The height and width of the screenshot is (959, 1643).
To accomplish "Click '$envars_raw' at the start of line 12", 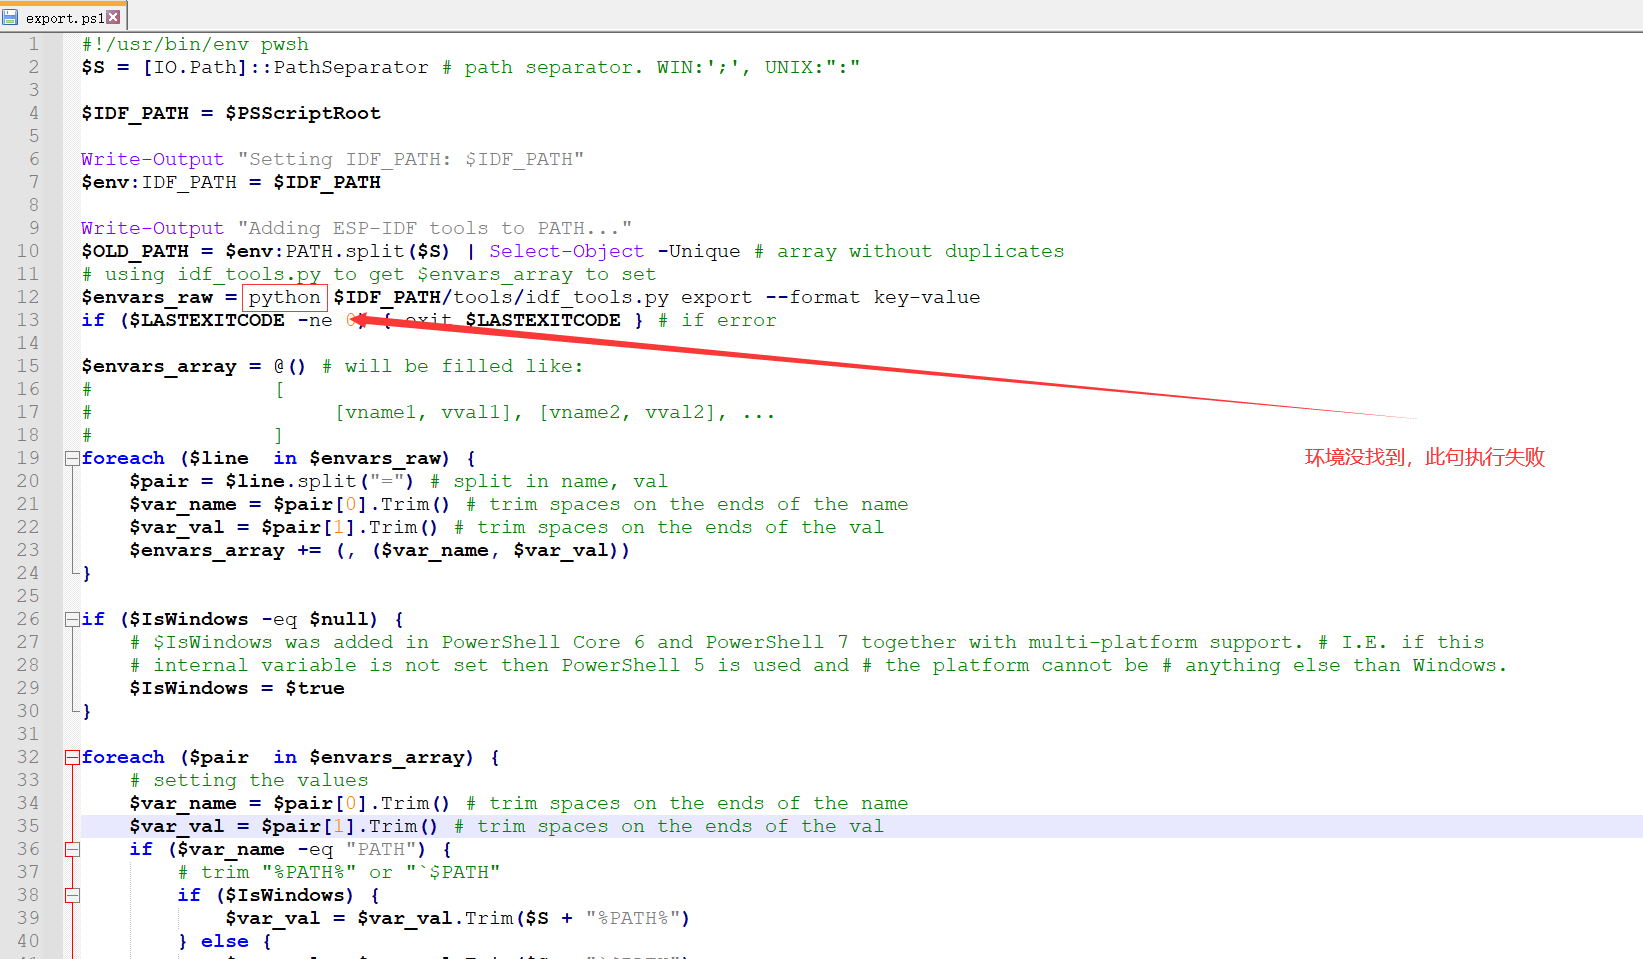I will click(x=147, y=297).
